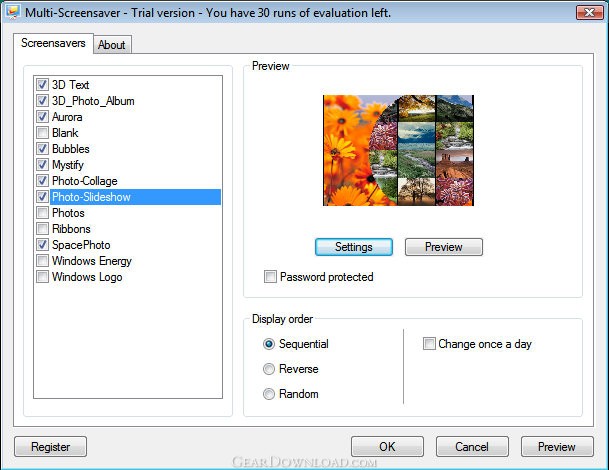Viewport: 609px width, 470px height.
Task: Select the 3D Text list entry
Action: click(71, 85)
